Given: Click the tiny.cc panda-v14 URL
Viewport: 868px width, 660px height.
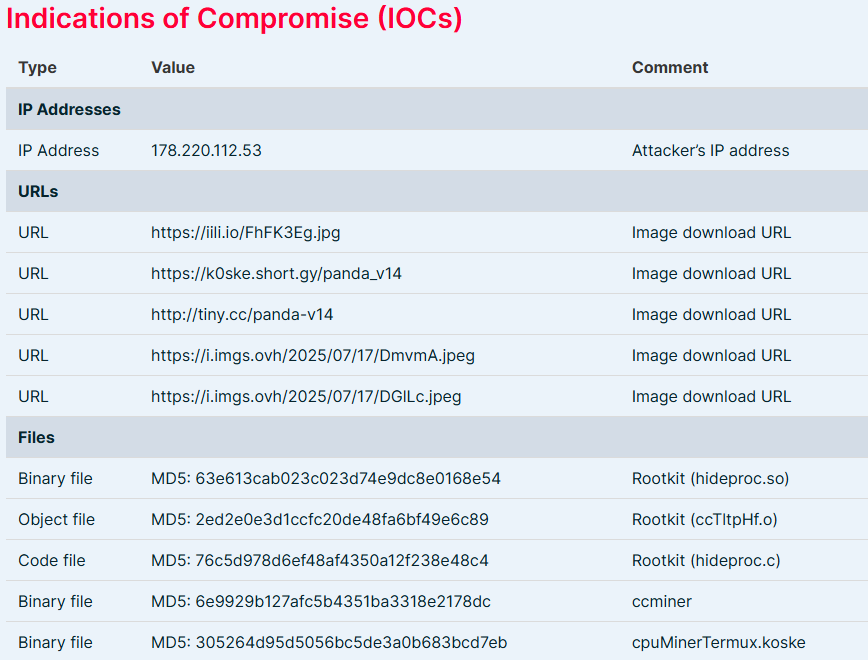Looking at the screenshot, I should 242,314.
